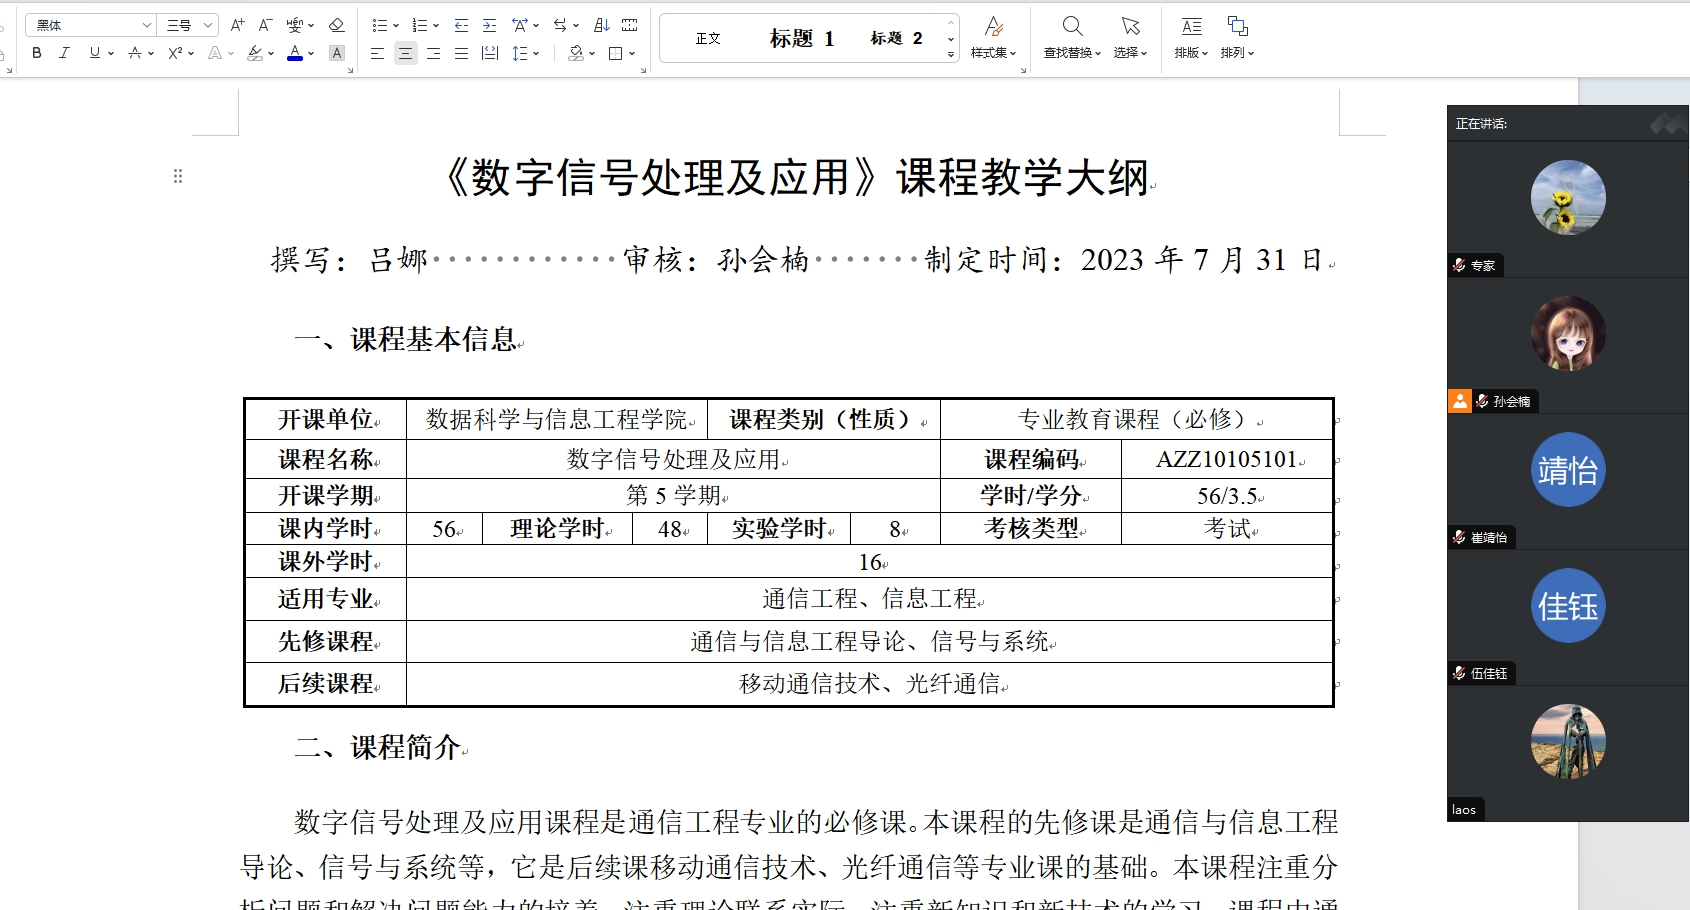Viewport: 1690px width, 910px height.
Task: Open the font size dropdown showing 三号
Action: click(189, 25)
